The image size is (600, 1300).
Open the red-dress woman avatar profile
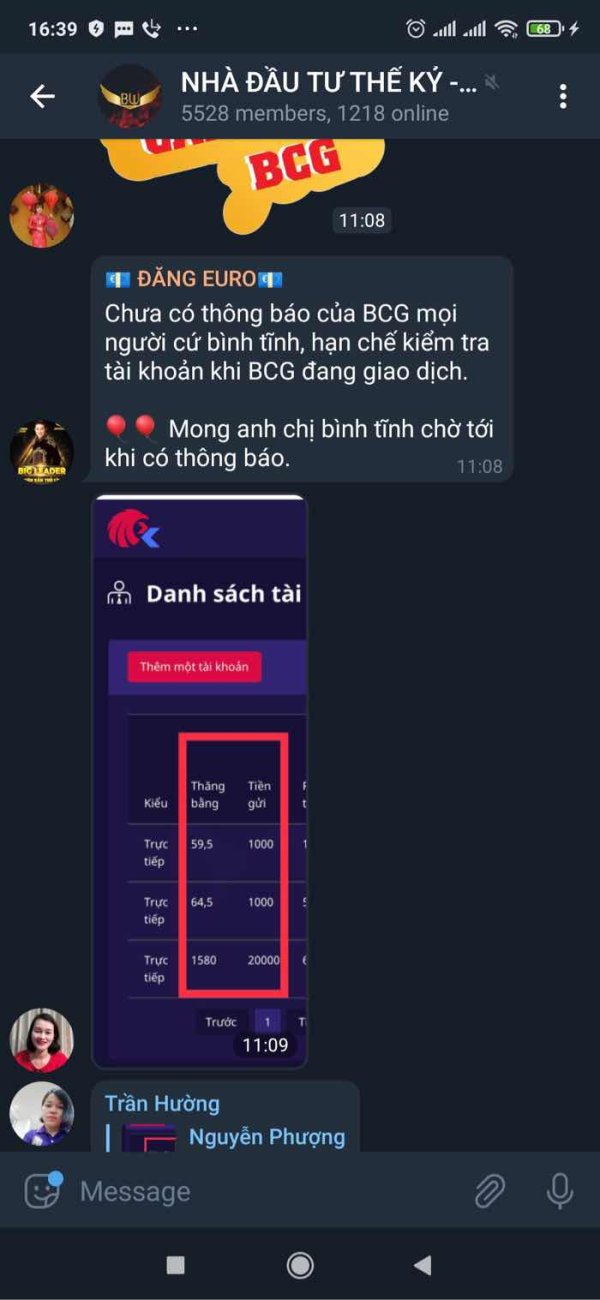[x=42, y=216]
